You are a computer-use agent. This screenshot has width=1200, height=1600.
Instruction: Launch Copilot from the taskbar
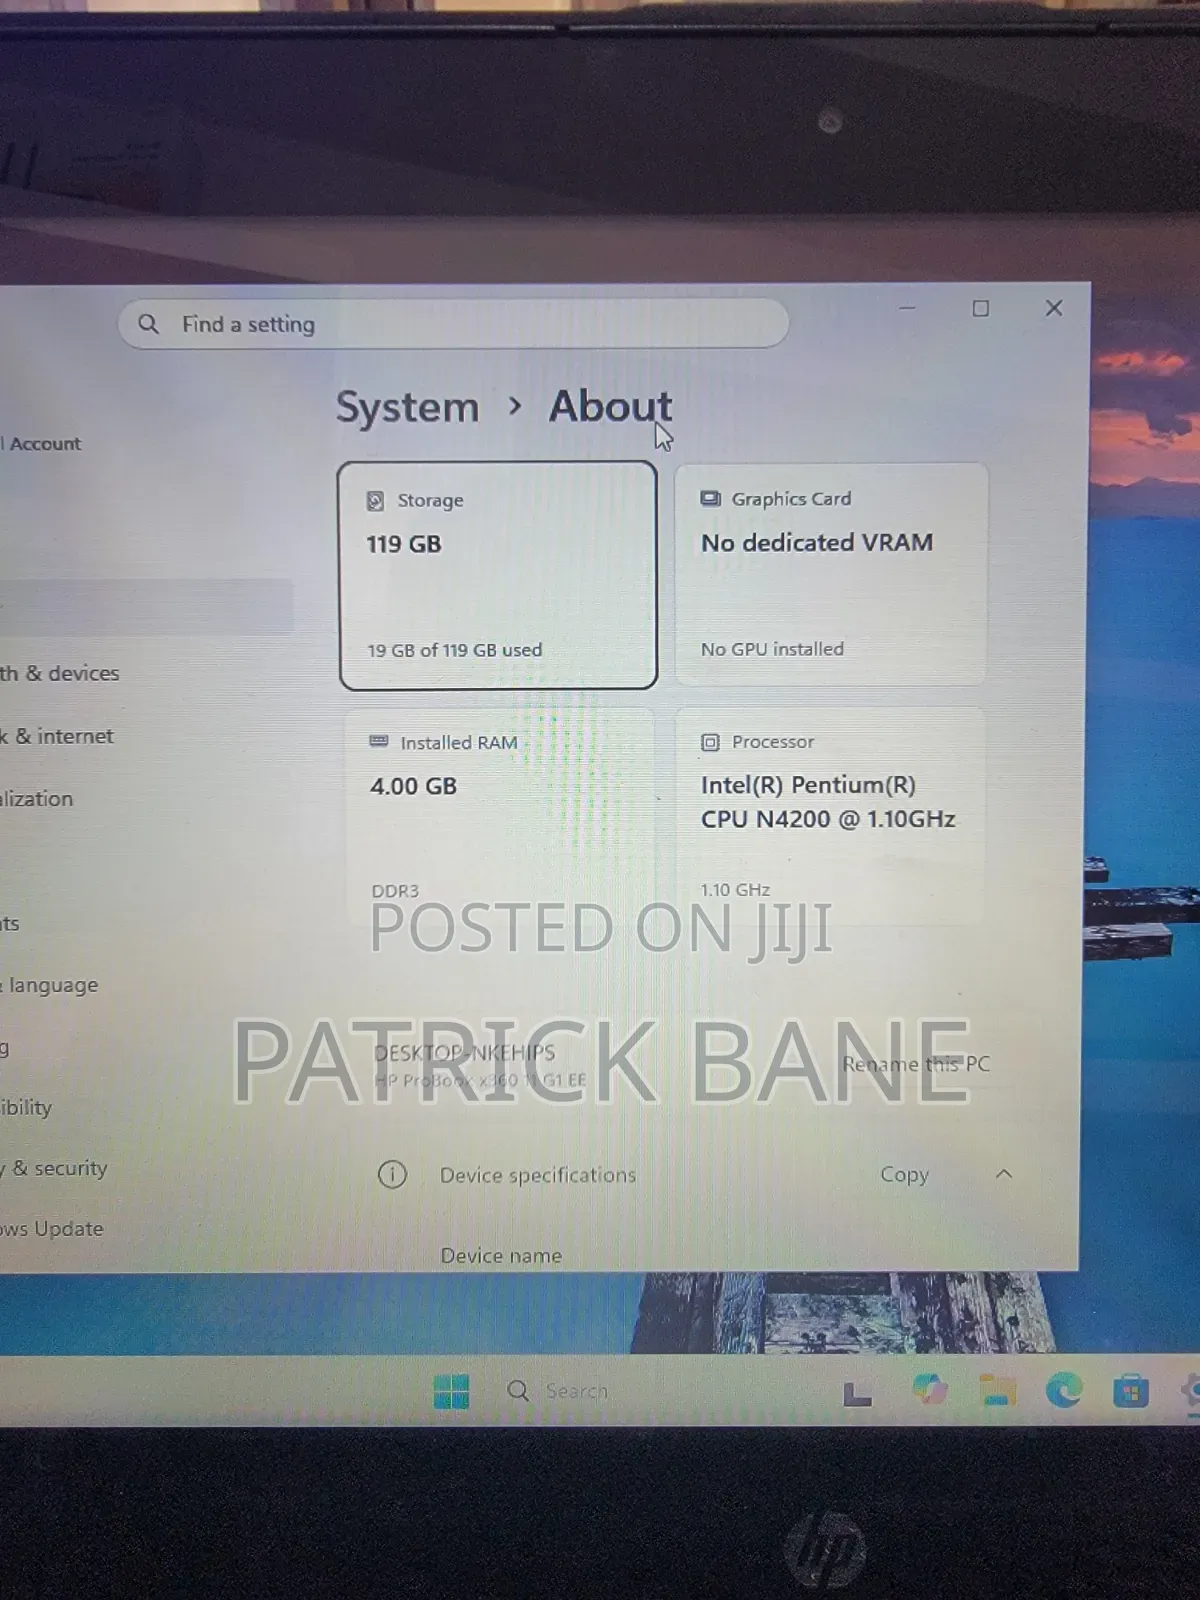[930, 1390]
